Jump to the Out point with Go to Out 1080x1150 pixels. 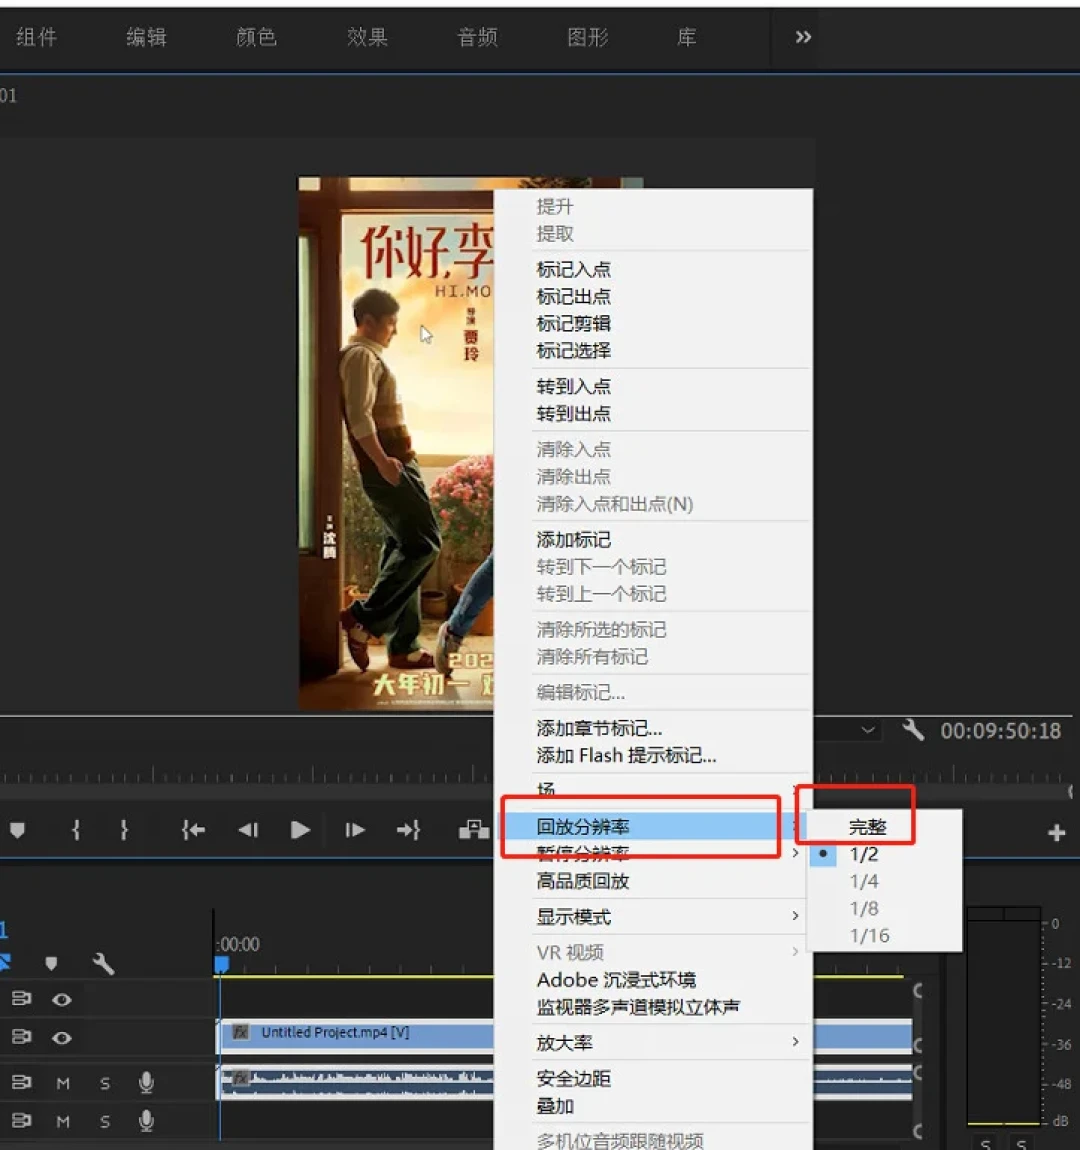[408, 830]
